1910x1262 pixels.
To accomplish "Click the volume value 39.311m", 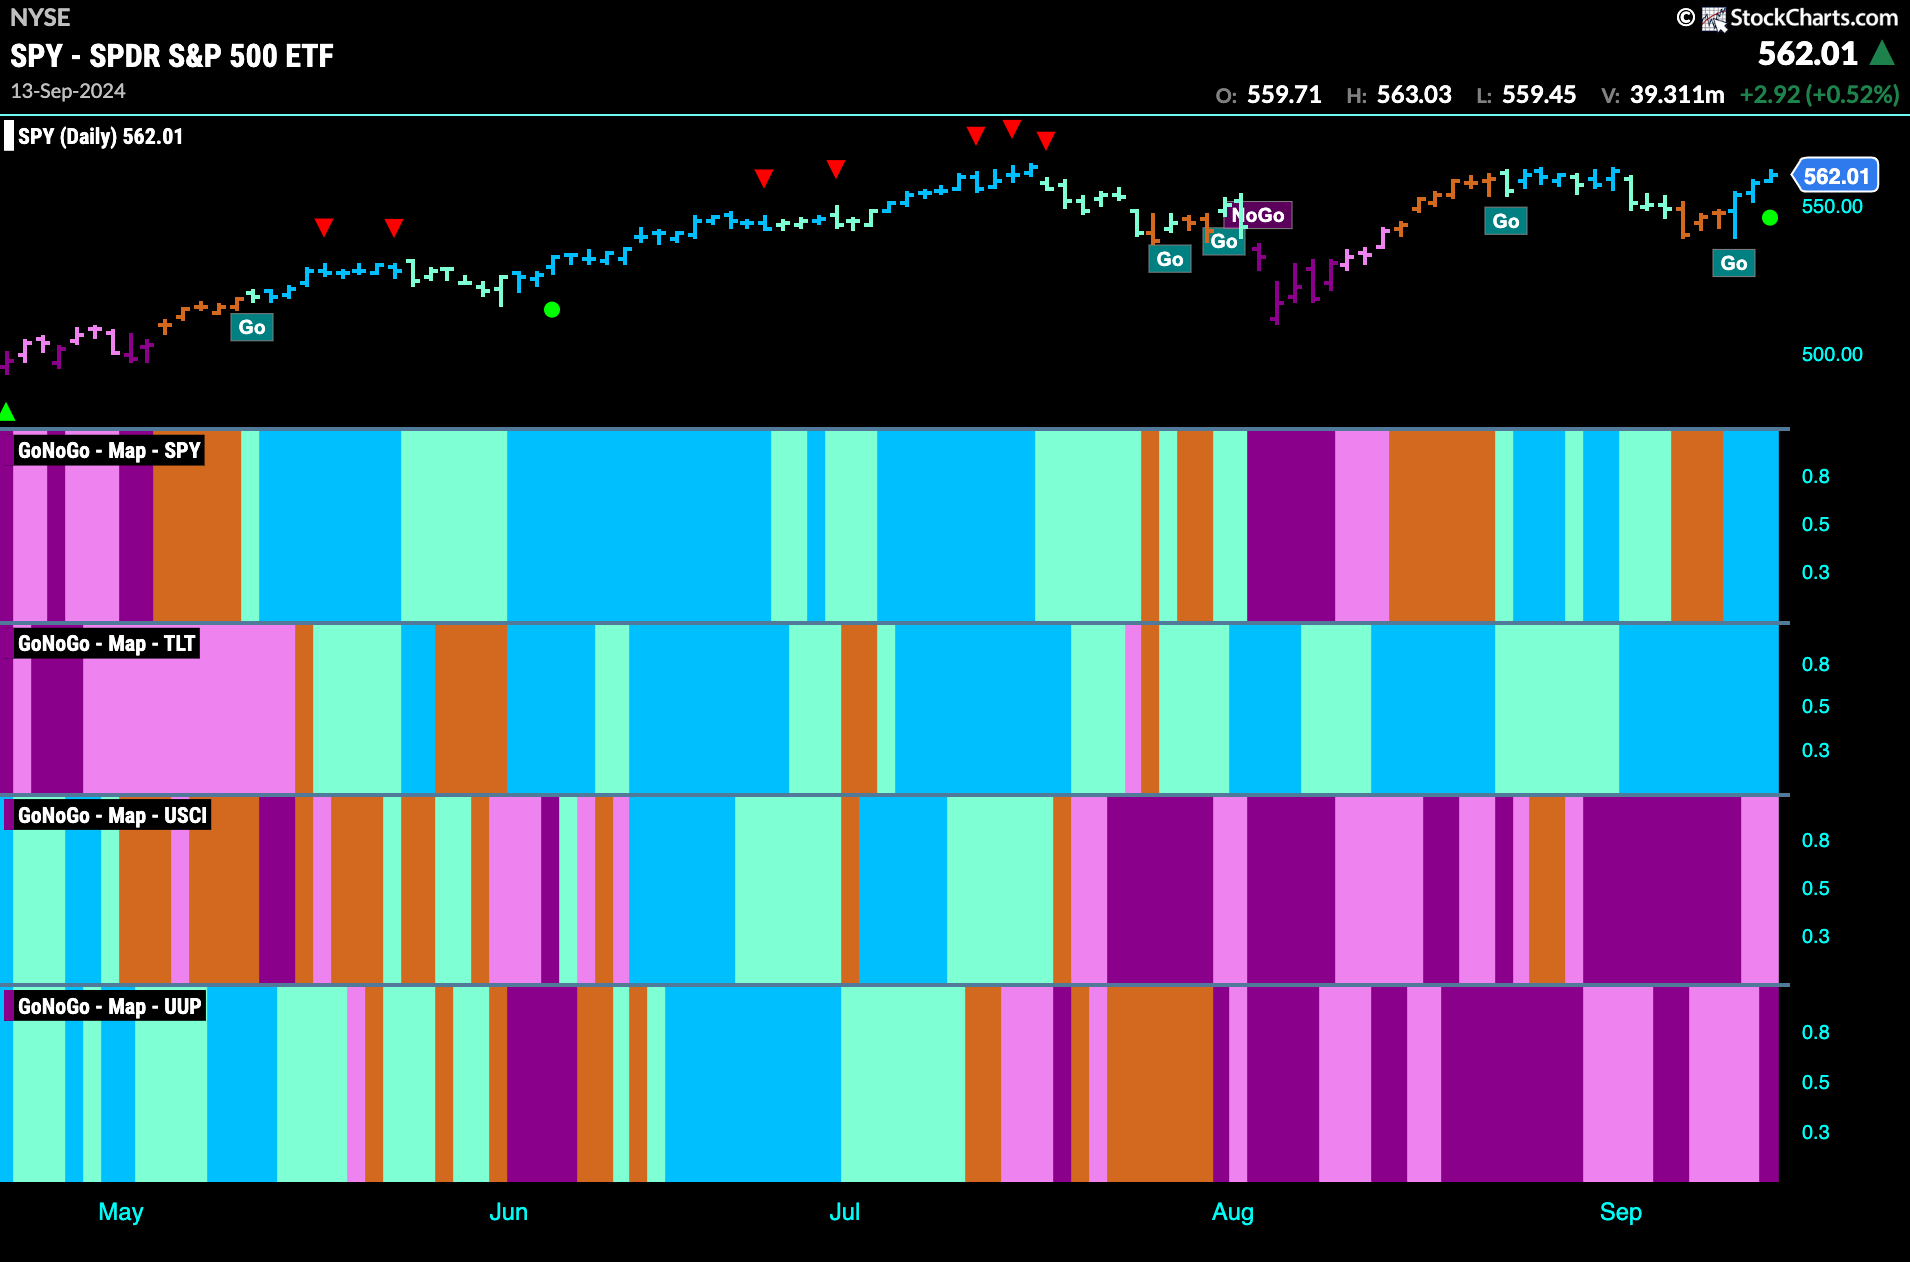I will click(1677, 95).
